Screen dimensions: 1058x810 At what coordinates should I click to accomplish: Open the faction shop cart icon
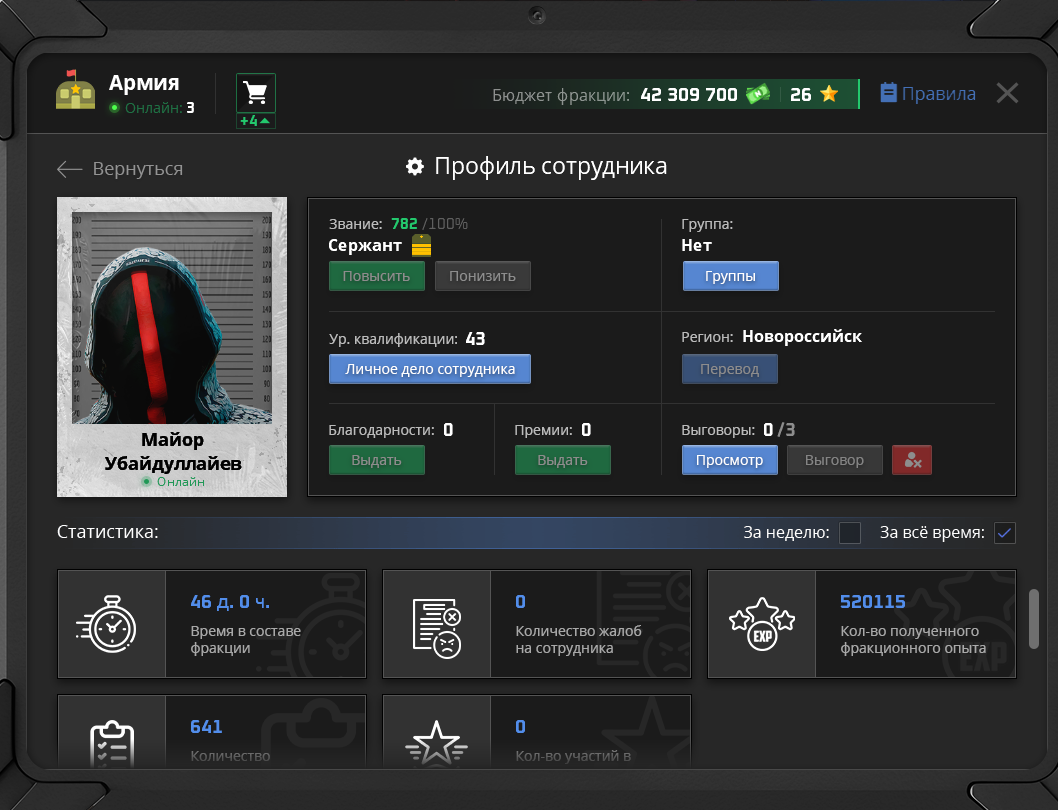(256, 94)
